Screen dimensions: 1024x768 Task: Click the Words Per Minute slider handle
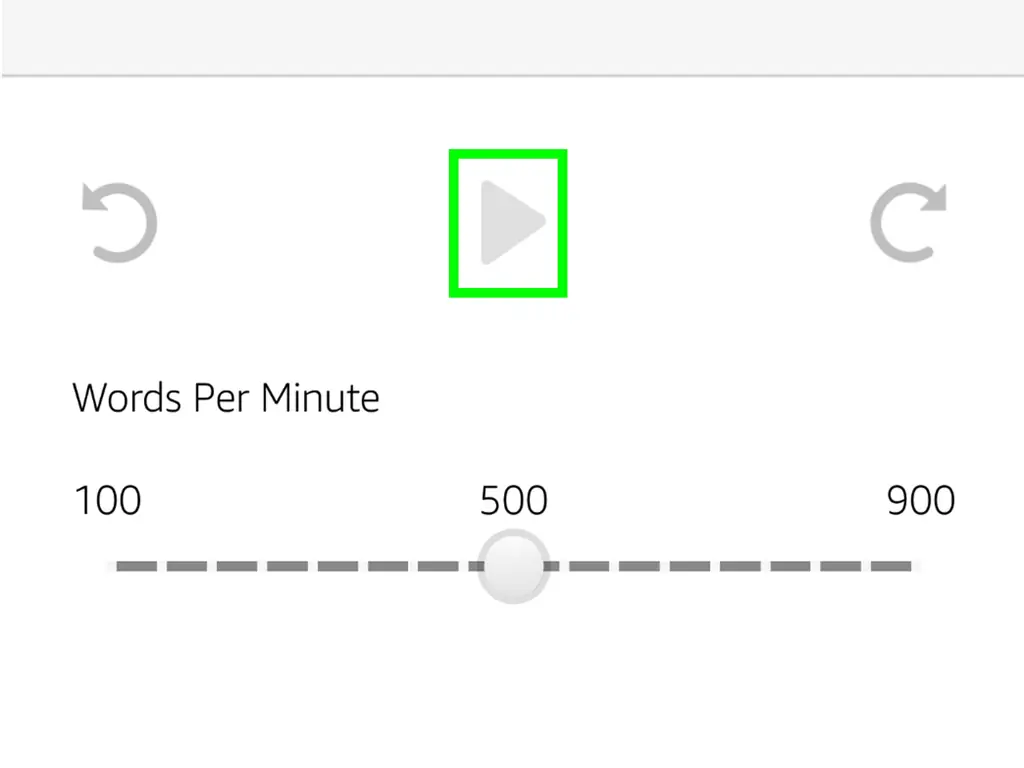pos(513,566)
